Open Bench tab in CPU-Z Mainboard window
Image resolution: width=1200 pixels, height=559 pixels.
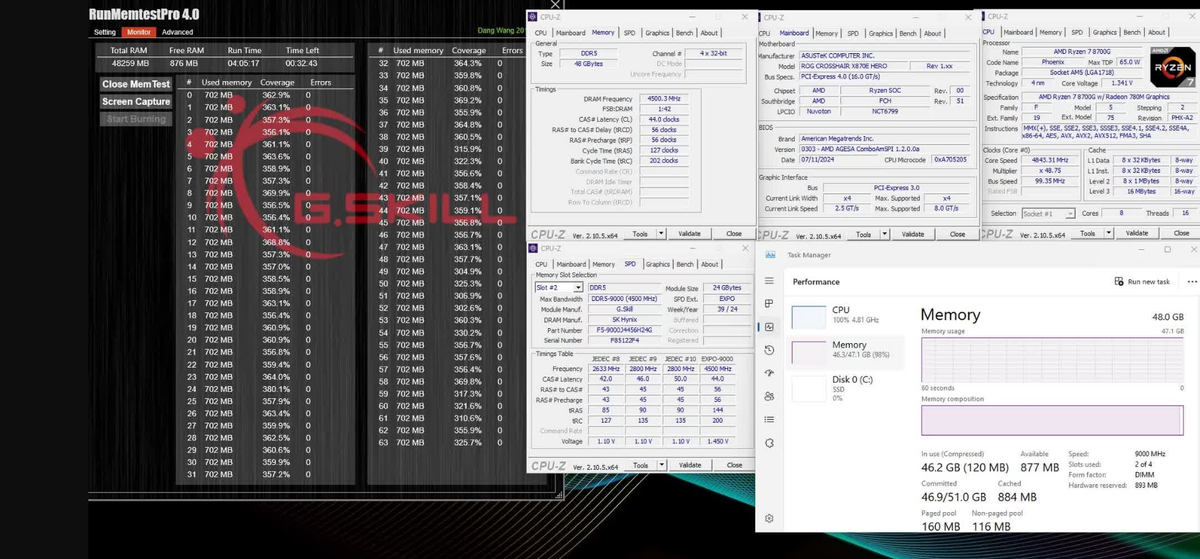coord(909,33)
